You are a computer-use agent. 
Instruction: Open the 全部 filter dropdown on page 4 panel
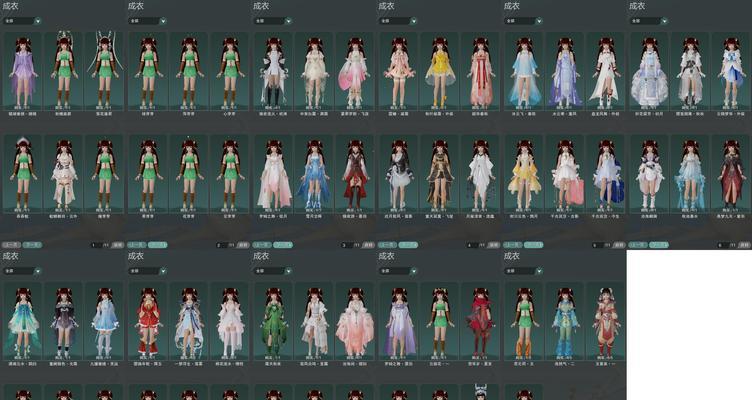point(398,21)
